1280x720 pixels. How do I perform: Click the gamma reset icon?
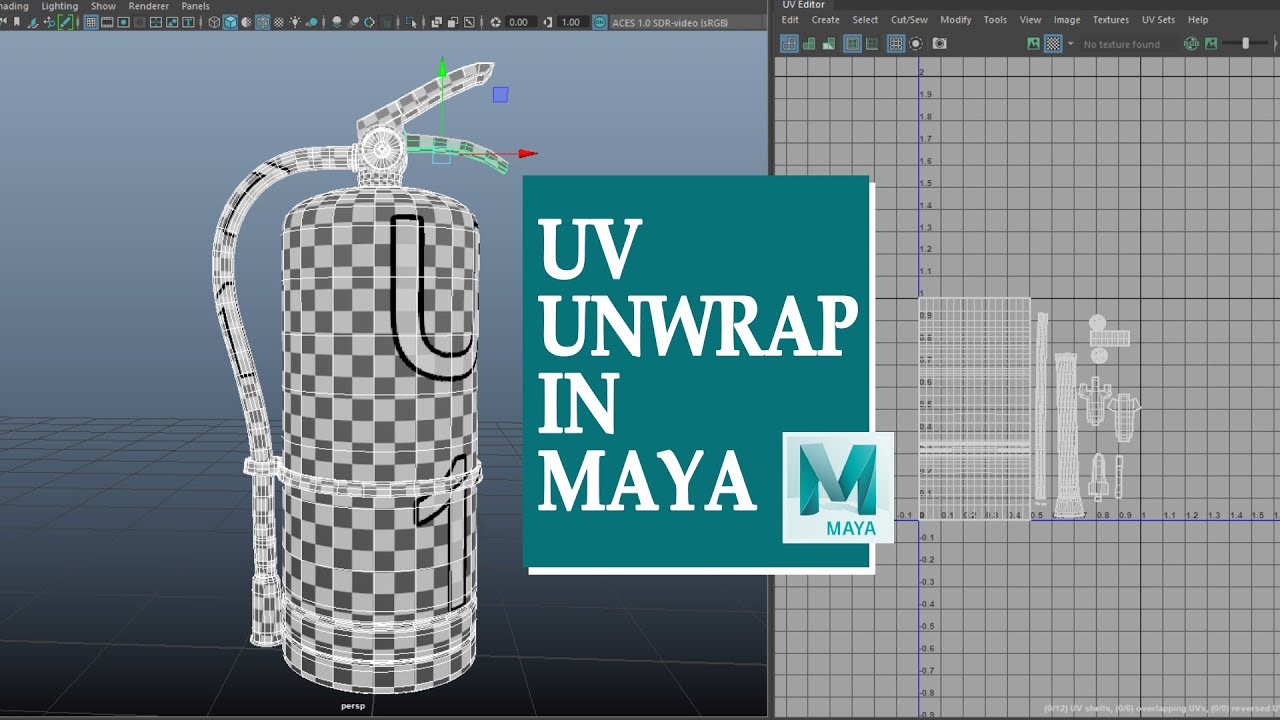pos(547,22)
